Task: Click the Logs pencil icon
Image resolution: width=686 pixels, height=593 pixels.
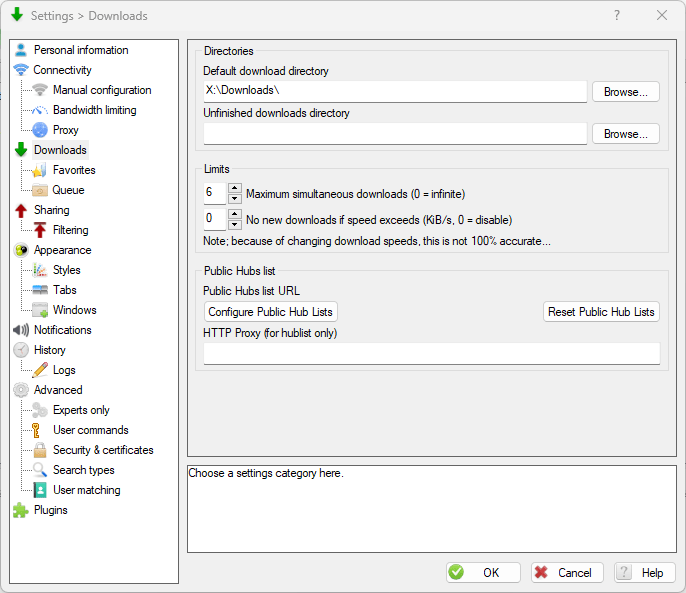Action: 40,370
